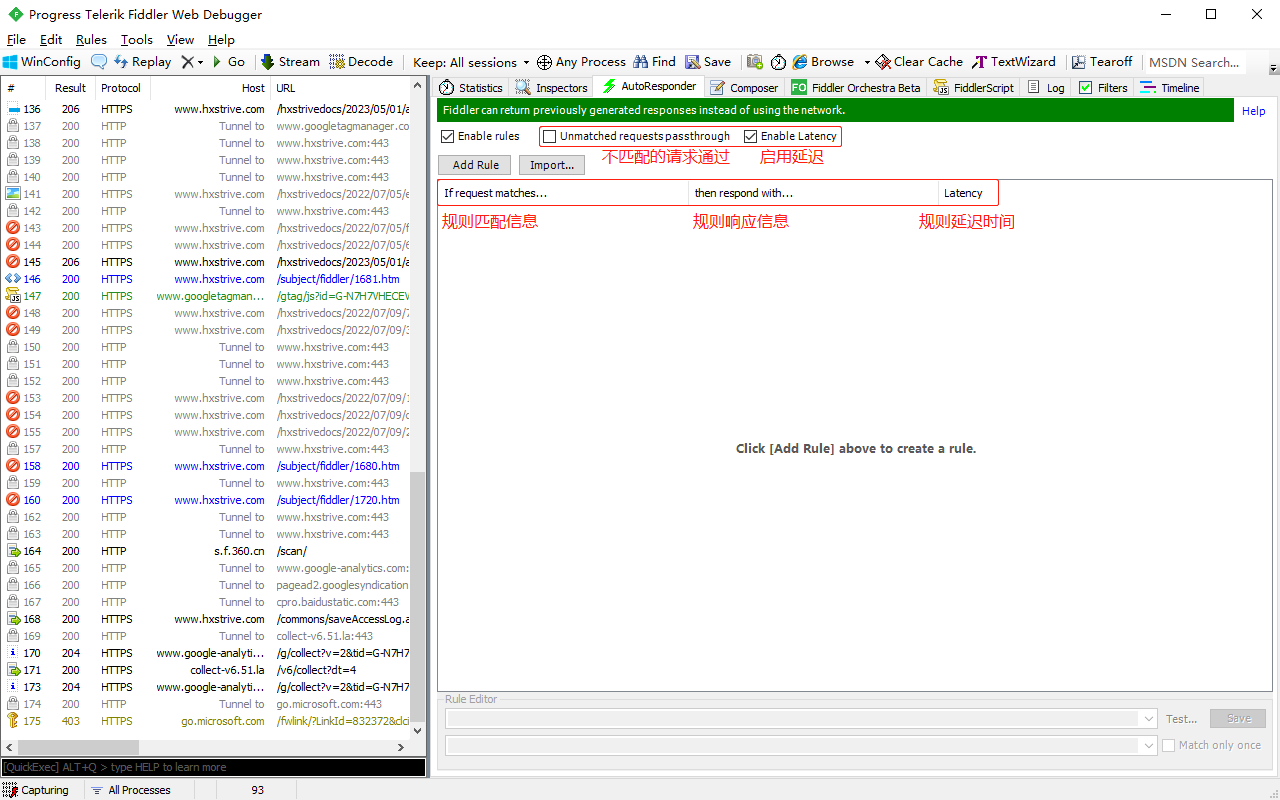Open the Keep: All sessions dropdown
Image resolution: width=1280 pixels, height=800 pixels.
pyautogui.click(x=471, y=62)
